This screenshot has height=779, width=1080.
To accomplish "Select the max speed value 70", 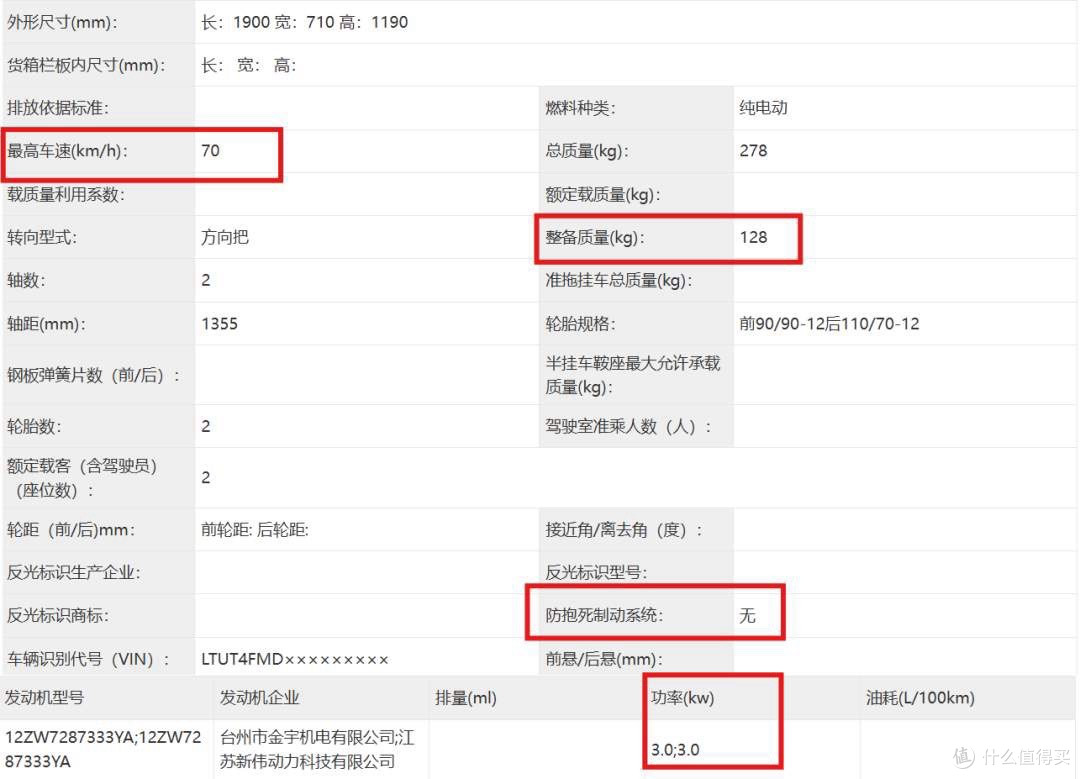I will (x=210, y=151).
